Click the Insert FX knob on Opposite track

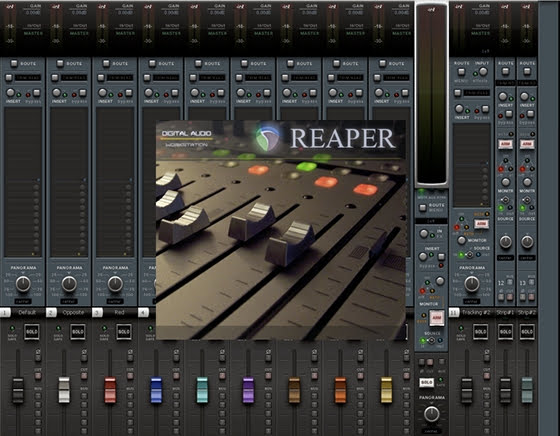click(56, 93)
